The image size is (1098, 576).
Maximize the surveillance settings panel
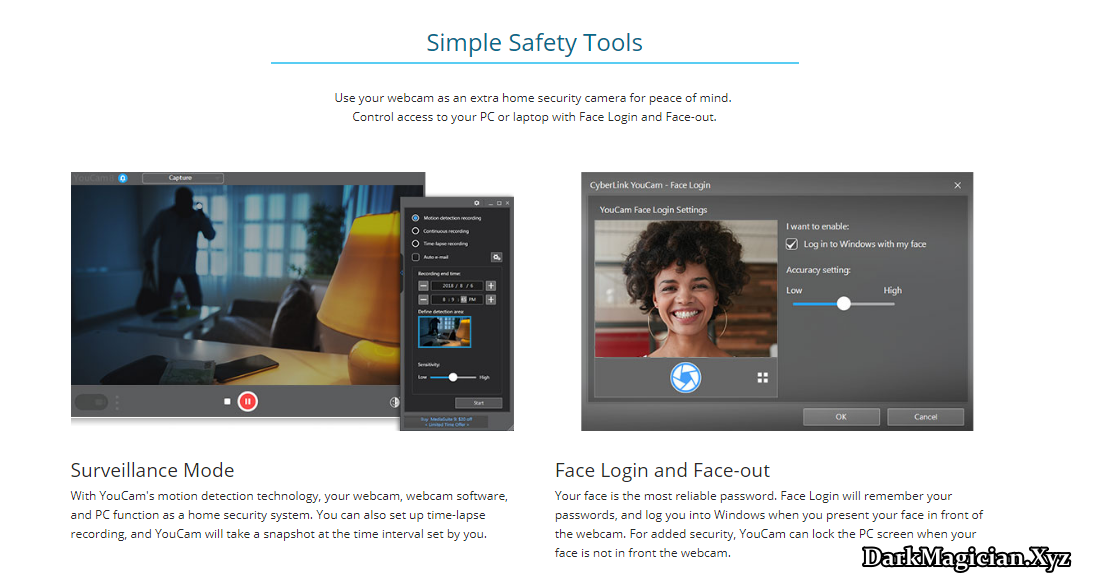pos(499,203)
